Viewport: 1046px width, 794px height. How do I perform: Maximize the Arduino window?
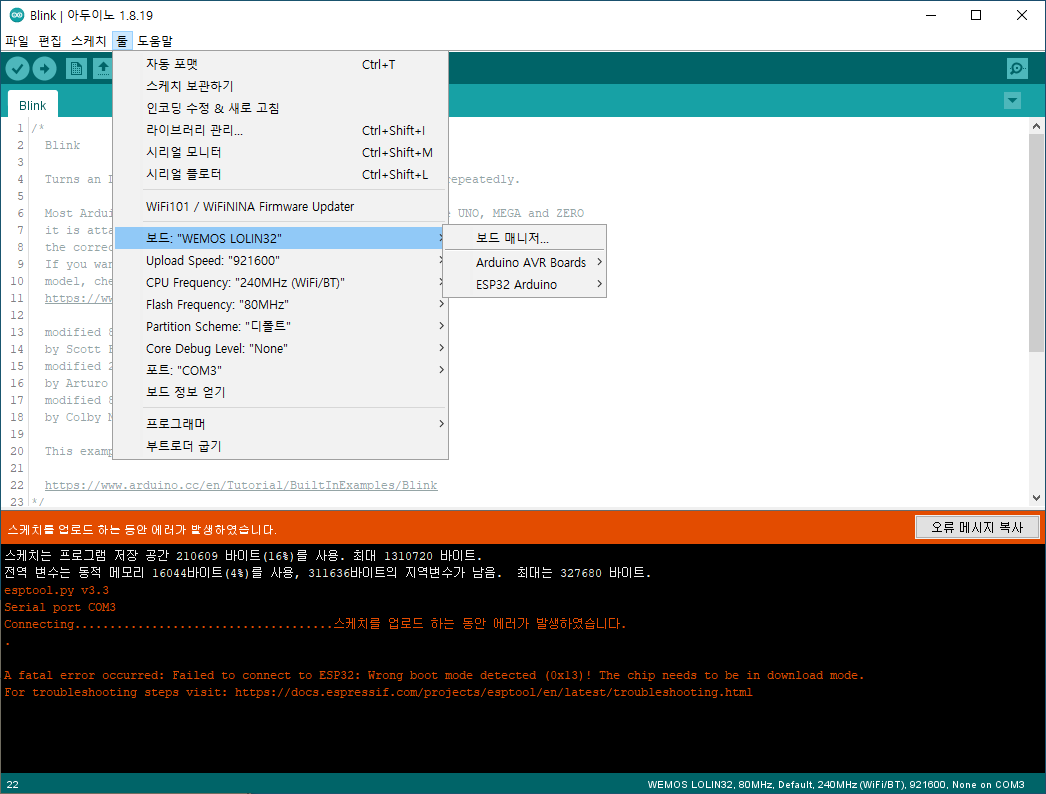pos(976,15)
